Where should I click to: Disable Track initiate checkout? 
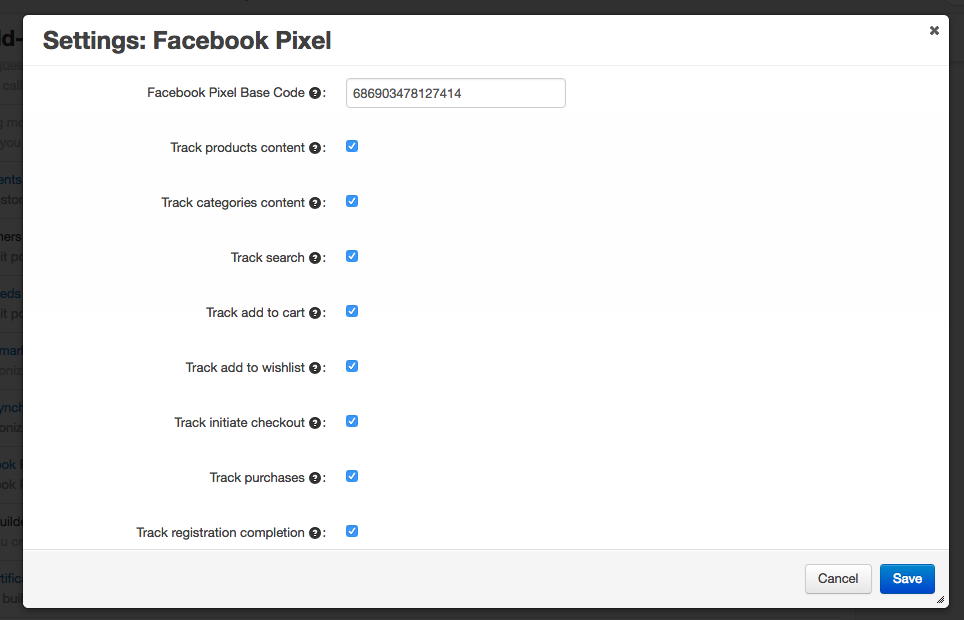coord(352,421)
